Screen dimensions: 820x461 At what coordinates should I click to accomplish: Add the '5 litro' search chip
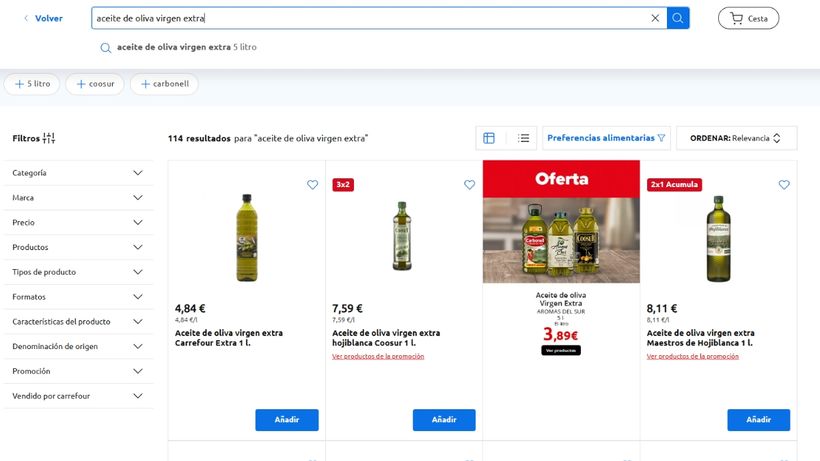[x=32, y=84]
